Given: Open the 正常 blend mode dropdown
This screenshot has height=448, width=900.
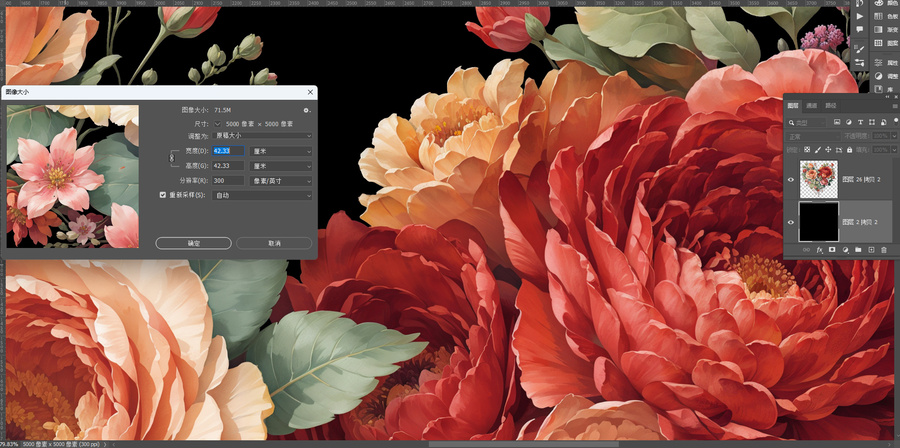Looking at the screenshot, I should [x=812, y=137].
